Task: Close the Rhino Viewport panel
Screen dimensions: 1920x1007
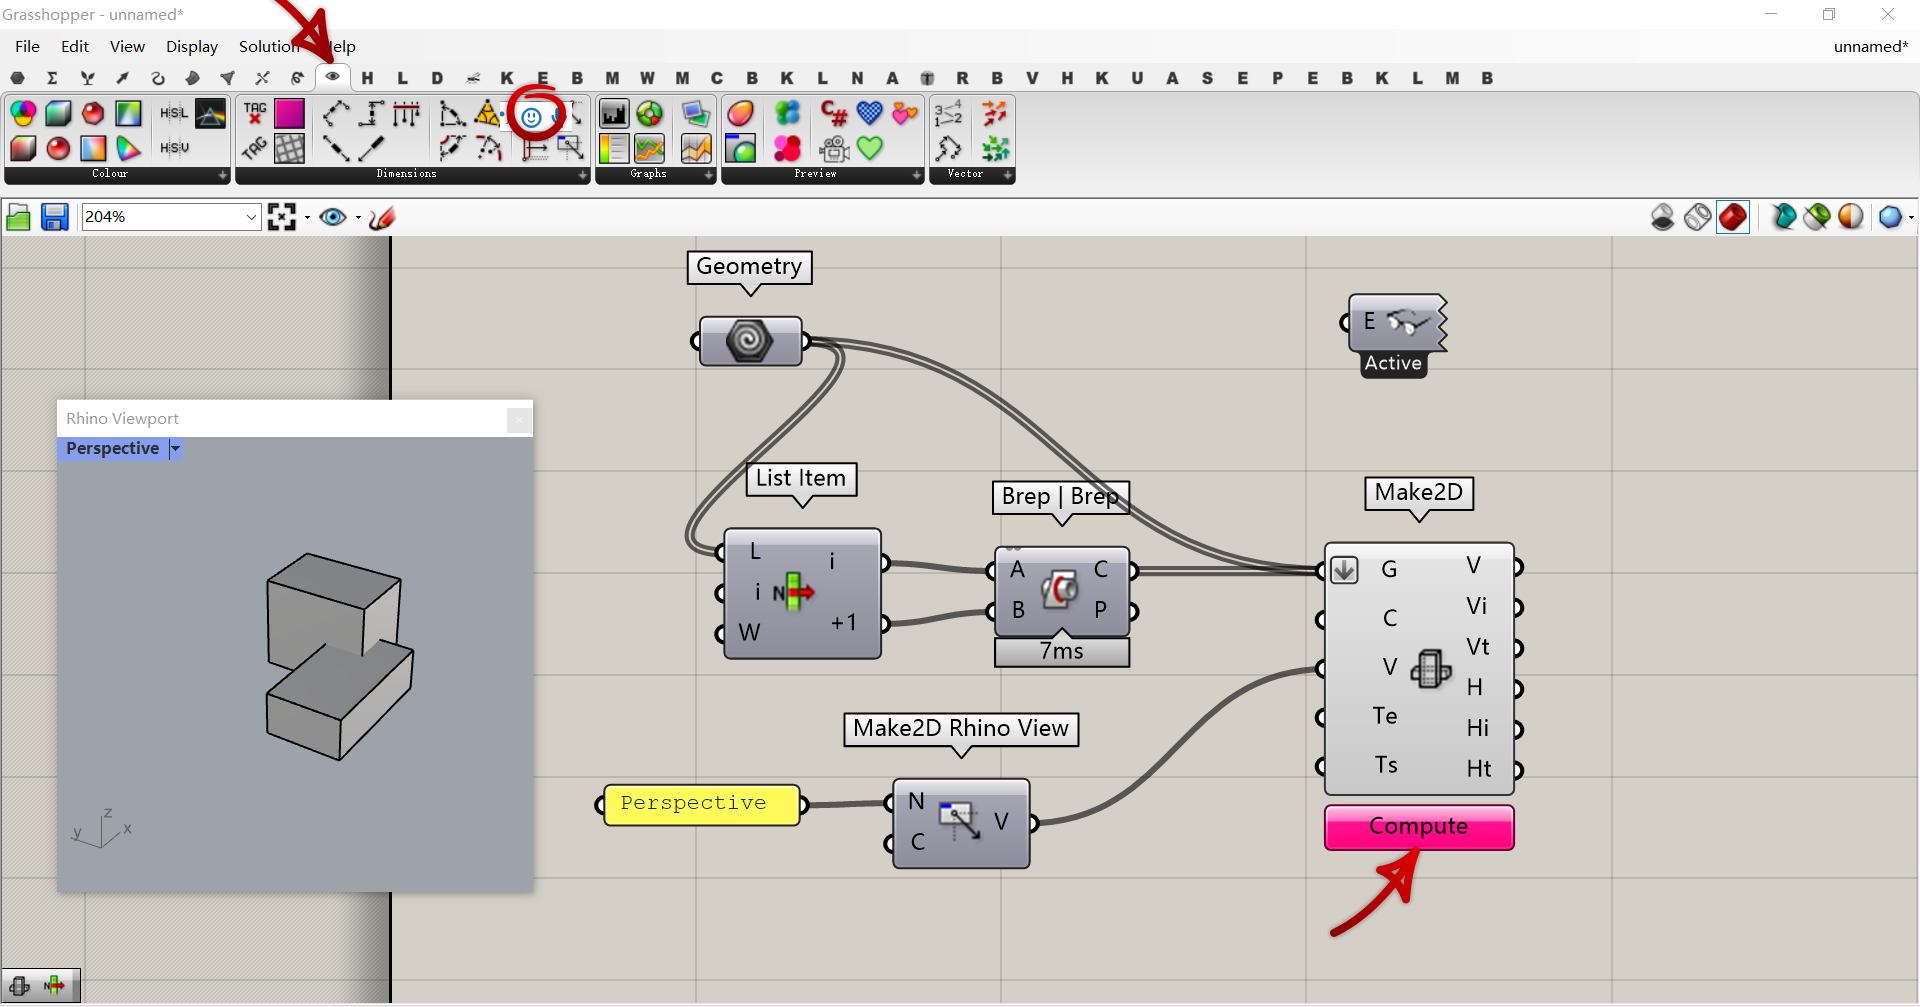Action: 518,420
